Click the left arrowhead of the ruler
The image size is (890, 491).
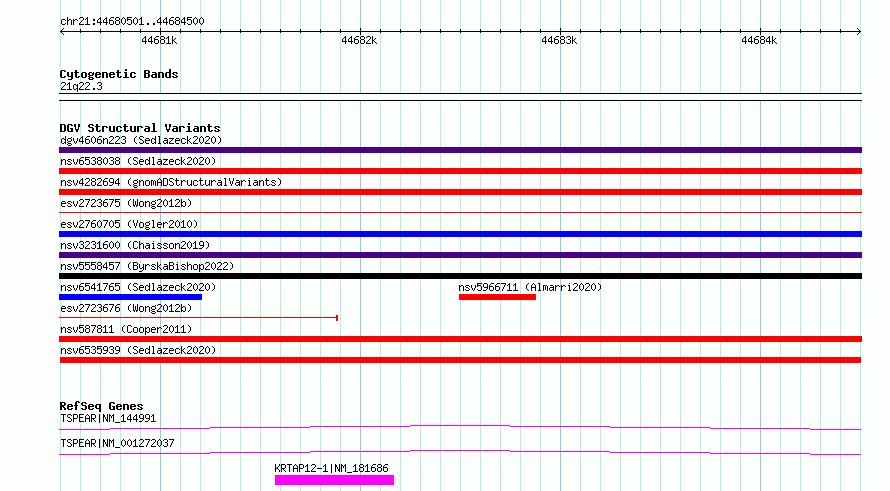(62, 32)
